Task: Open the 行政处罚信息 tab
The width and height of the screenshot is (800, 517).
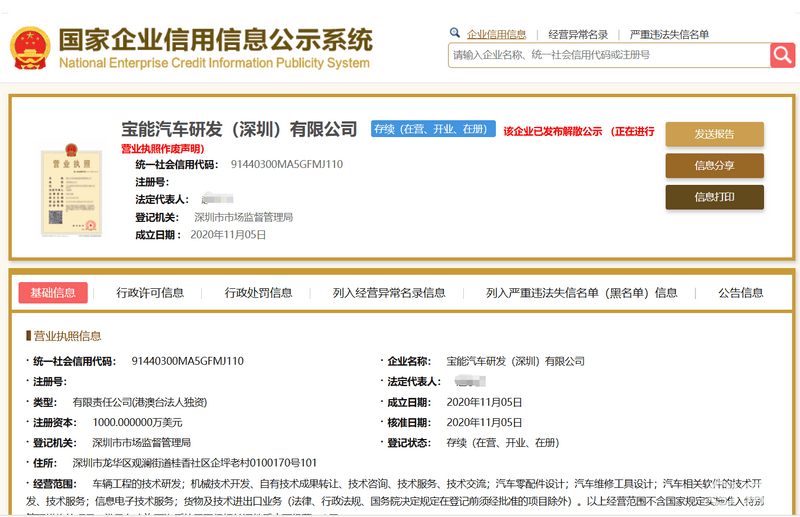Action: point(258,293)
